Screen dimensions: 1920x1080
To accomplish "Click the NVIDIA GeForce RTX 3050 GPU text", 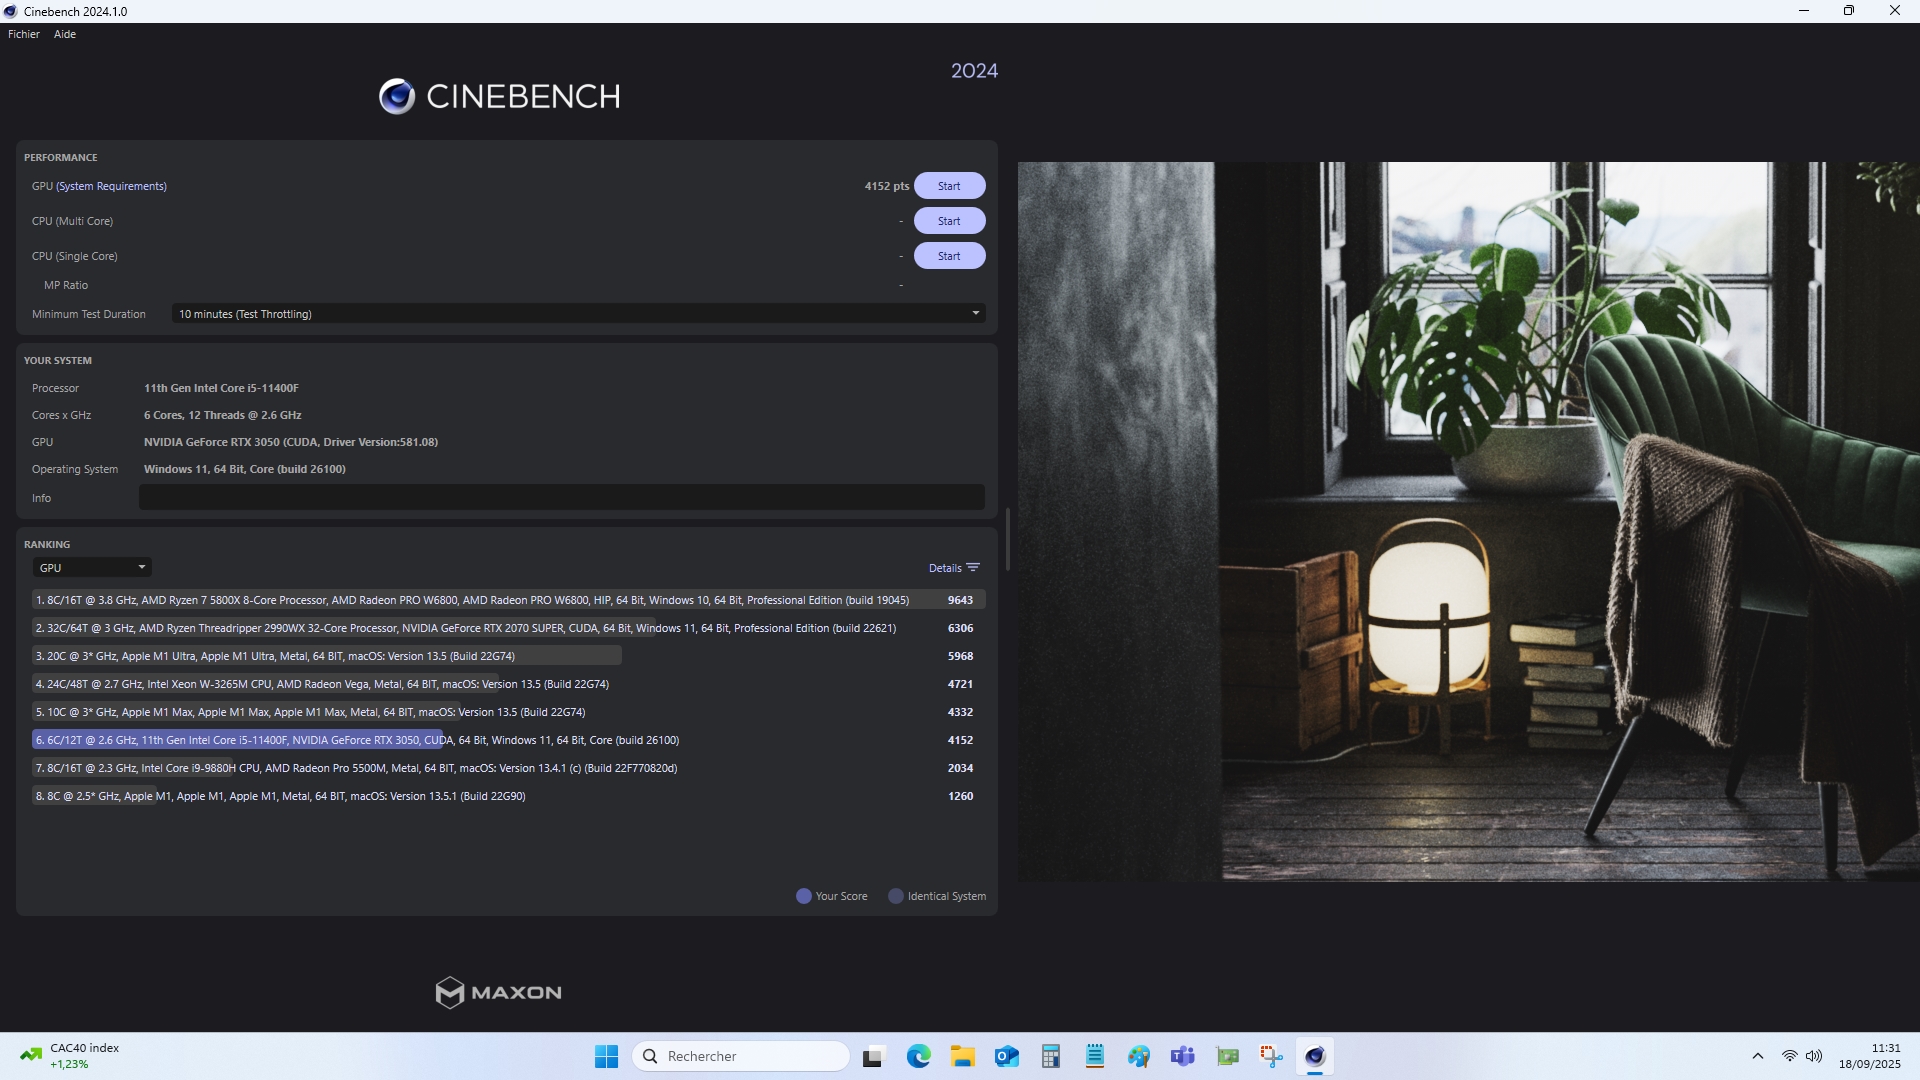I will 290,442.
